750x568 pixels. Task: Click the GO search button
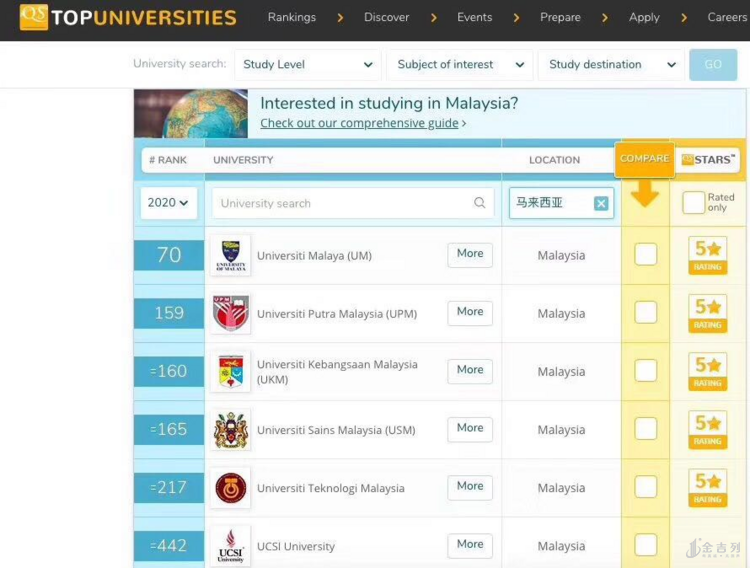(713, 65)
